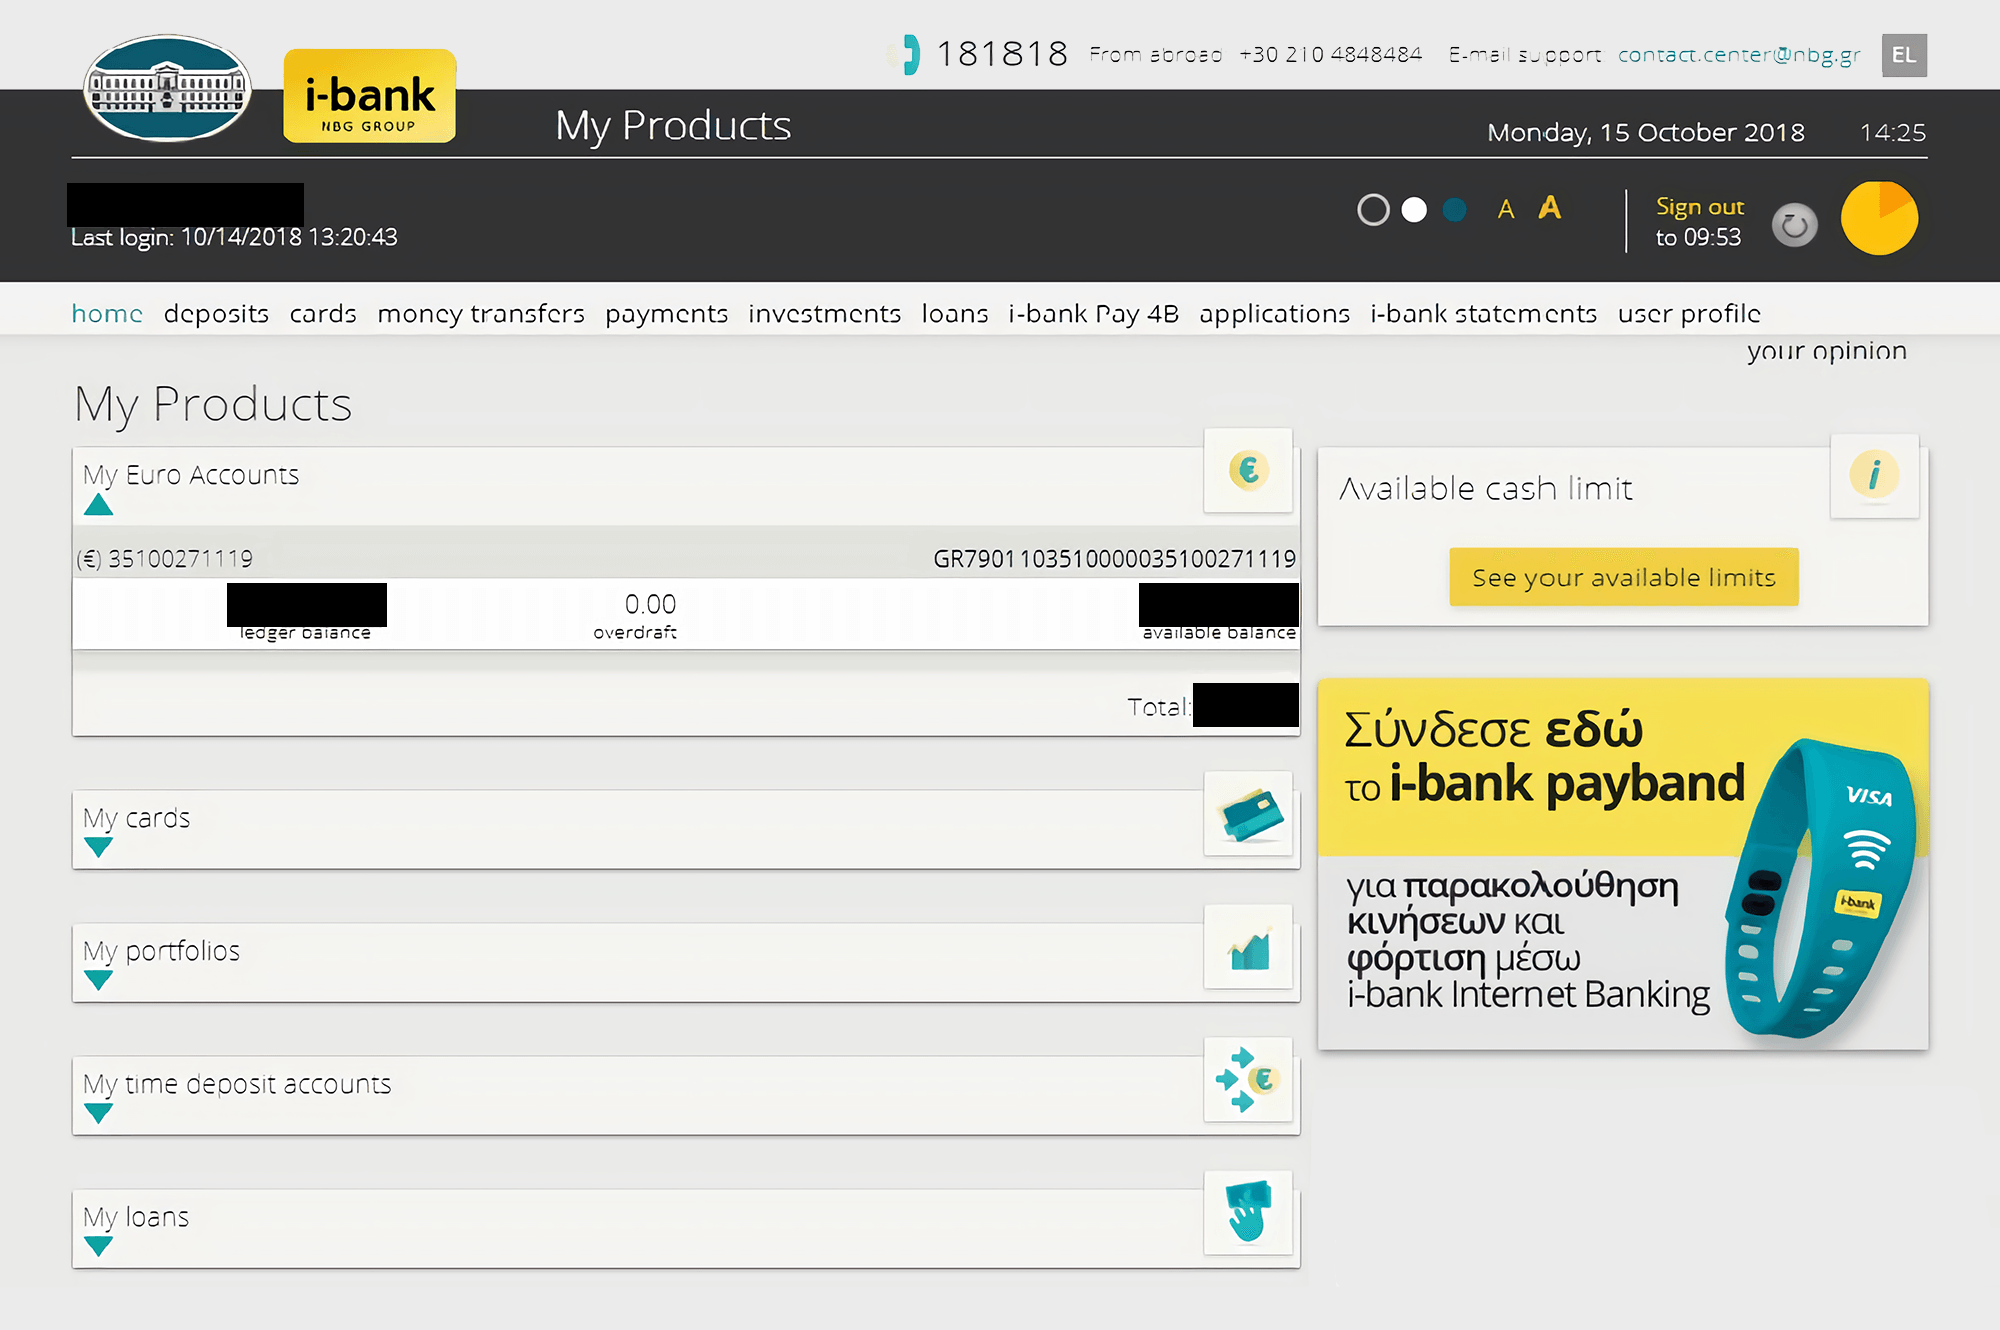Image resolution: width=2000 pixels, height=1330 pixels.
Task: Choose the smaller font size A
Action: 1506,209
